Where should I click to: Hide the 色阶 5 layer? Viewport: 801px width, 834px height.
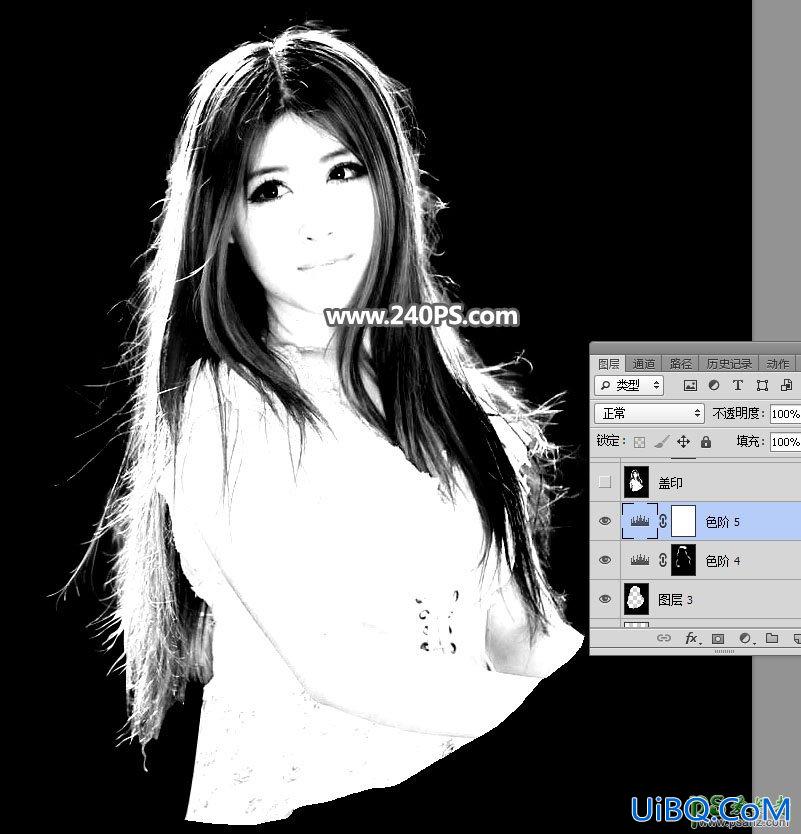coord(605,521)
